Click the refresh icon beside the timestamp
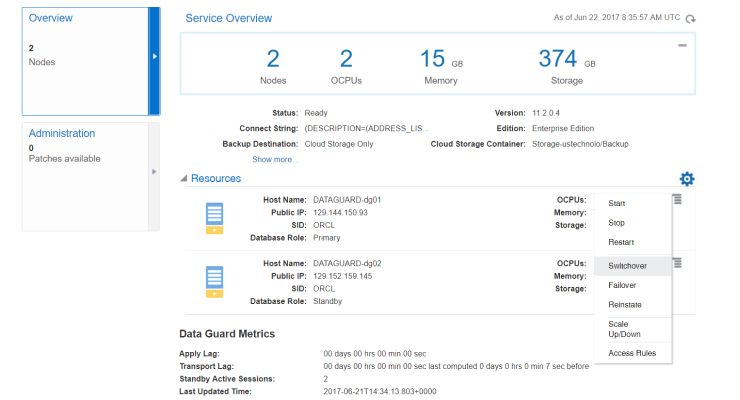The height and width of the screenshot is (400, 740). (690, 19)
